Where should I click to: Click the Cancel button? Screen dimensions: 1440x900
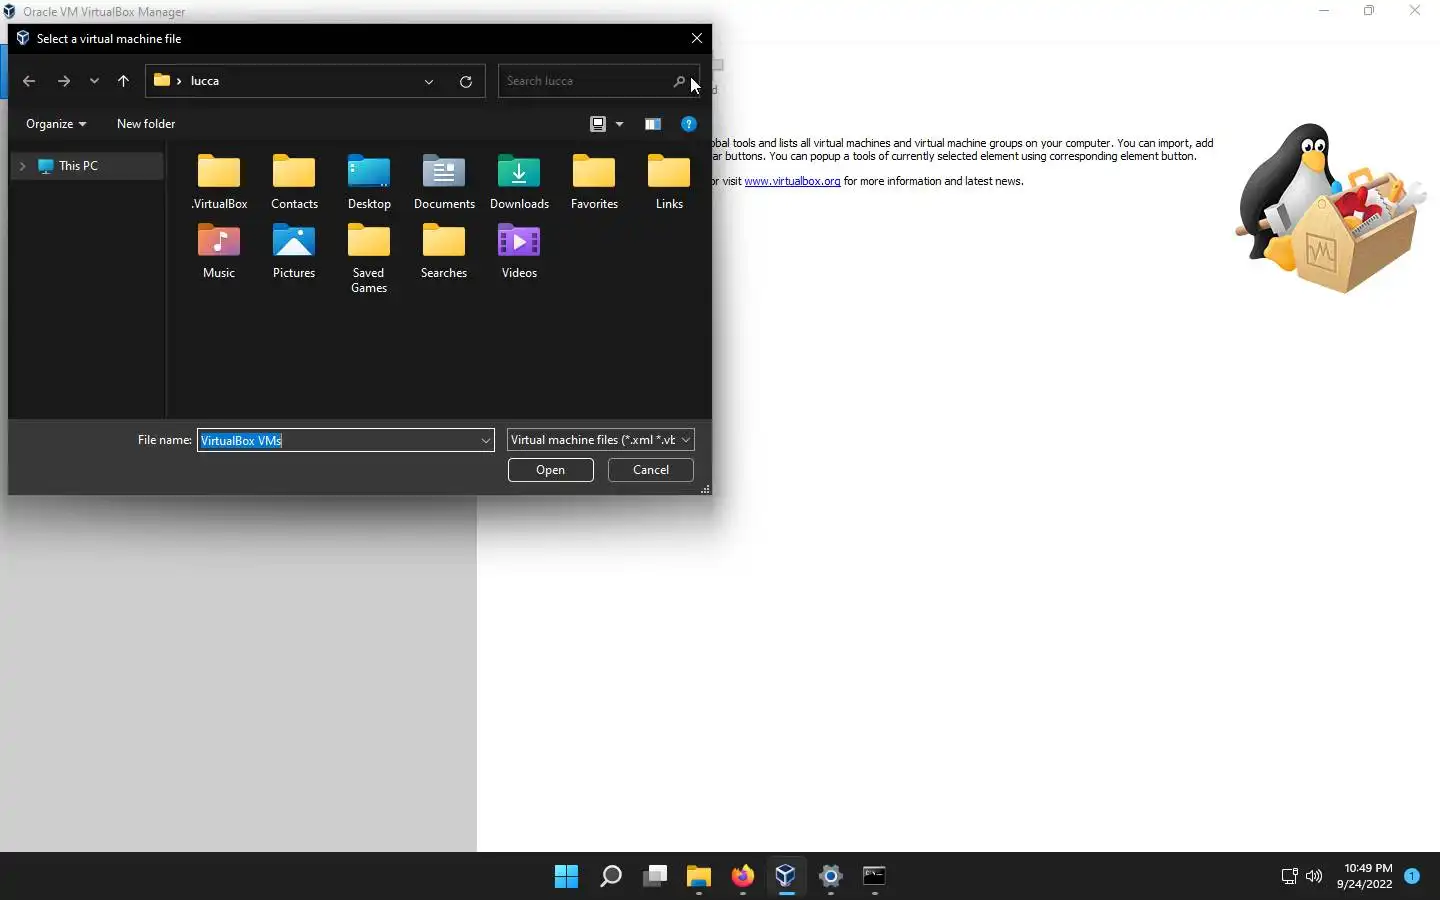pyautogui.click(x=651, y=470)
